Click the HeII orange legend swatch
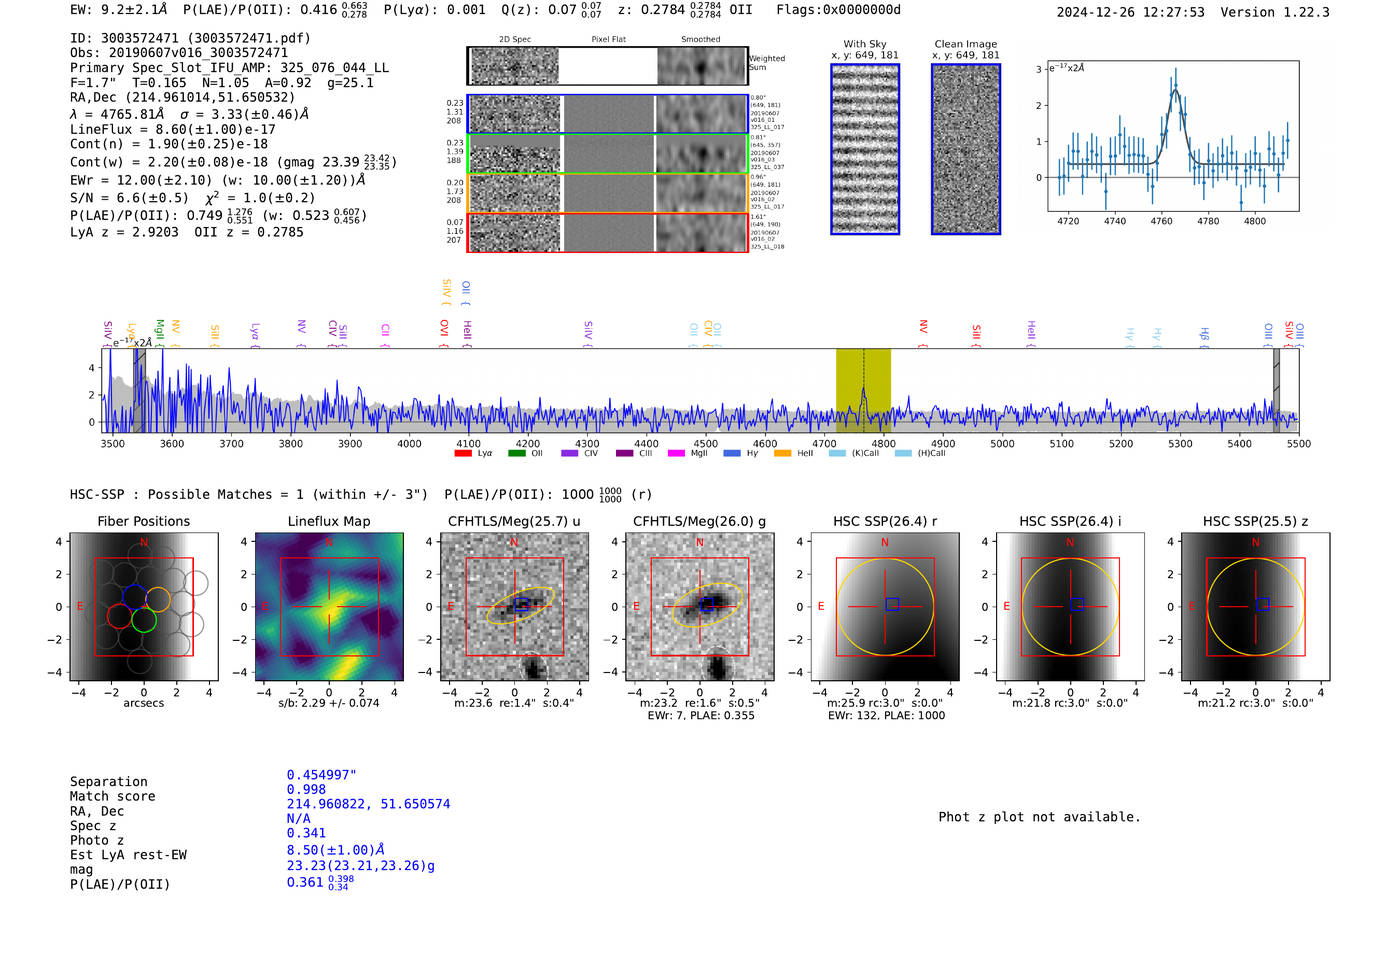 [783, 453]
